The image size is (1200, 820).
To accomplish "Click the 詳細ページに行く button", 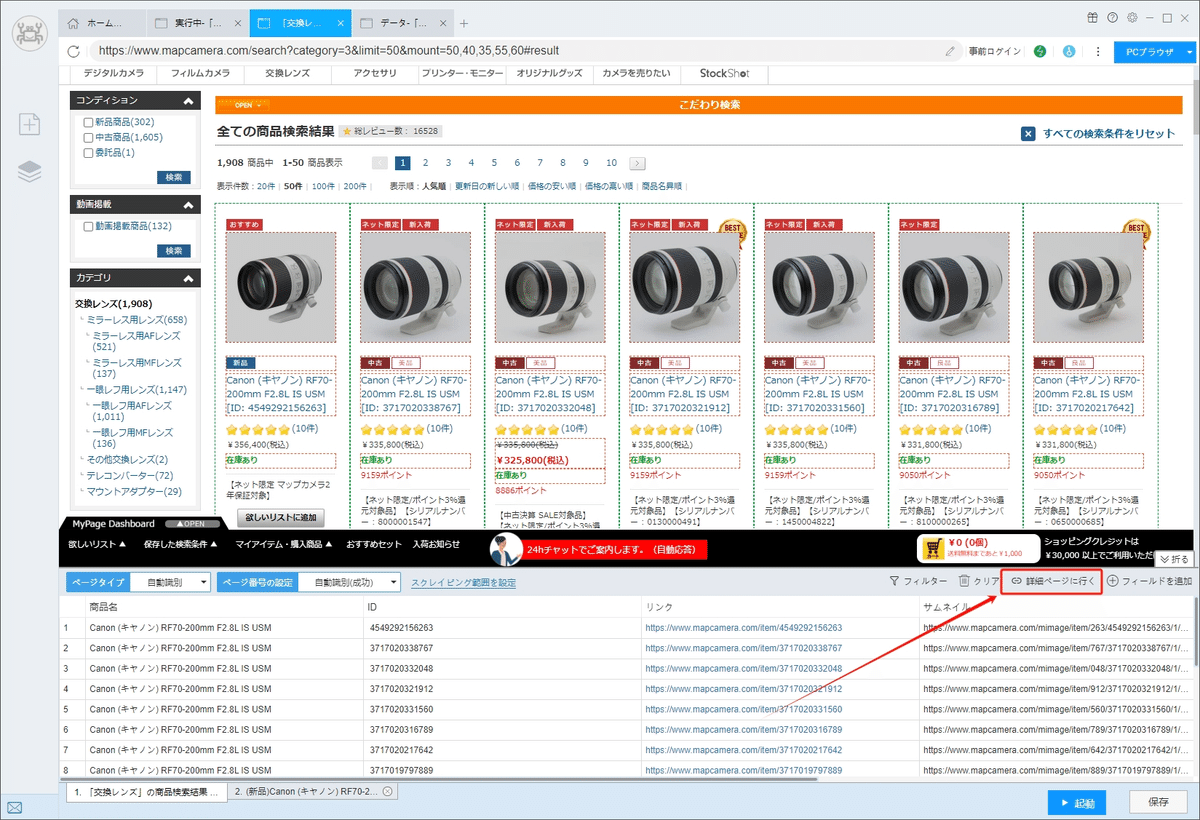I will 1051,581.
